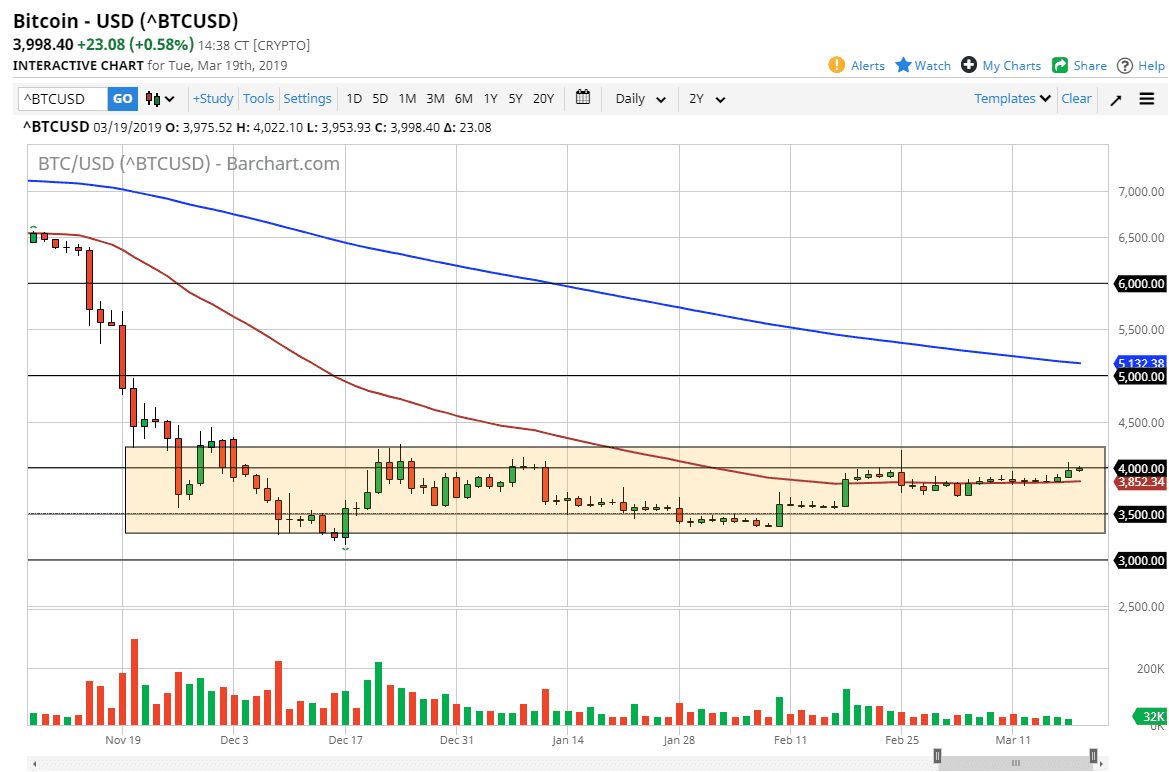Clear the chart with the Clear link
1169x772 pixels.
[x=1076, y=98]
